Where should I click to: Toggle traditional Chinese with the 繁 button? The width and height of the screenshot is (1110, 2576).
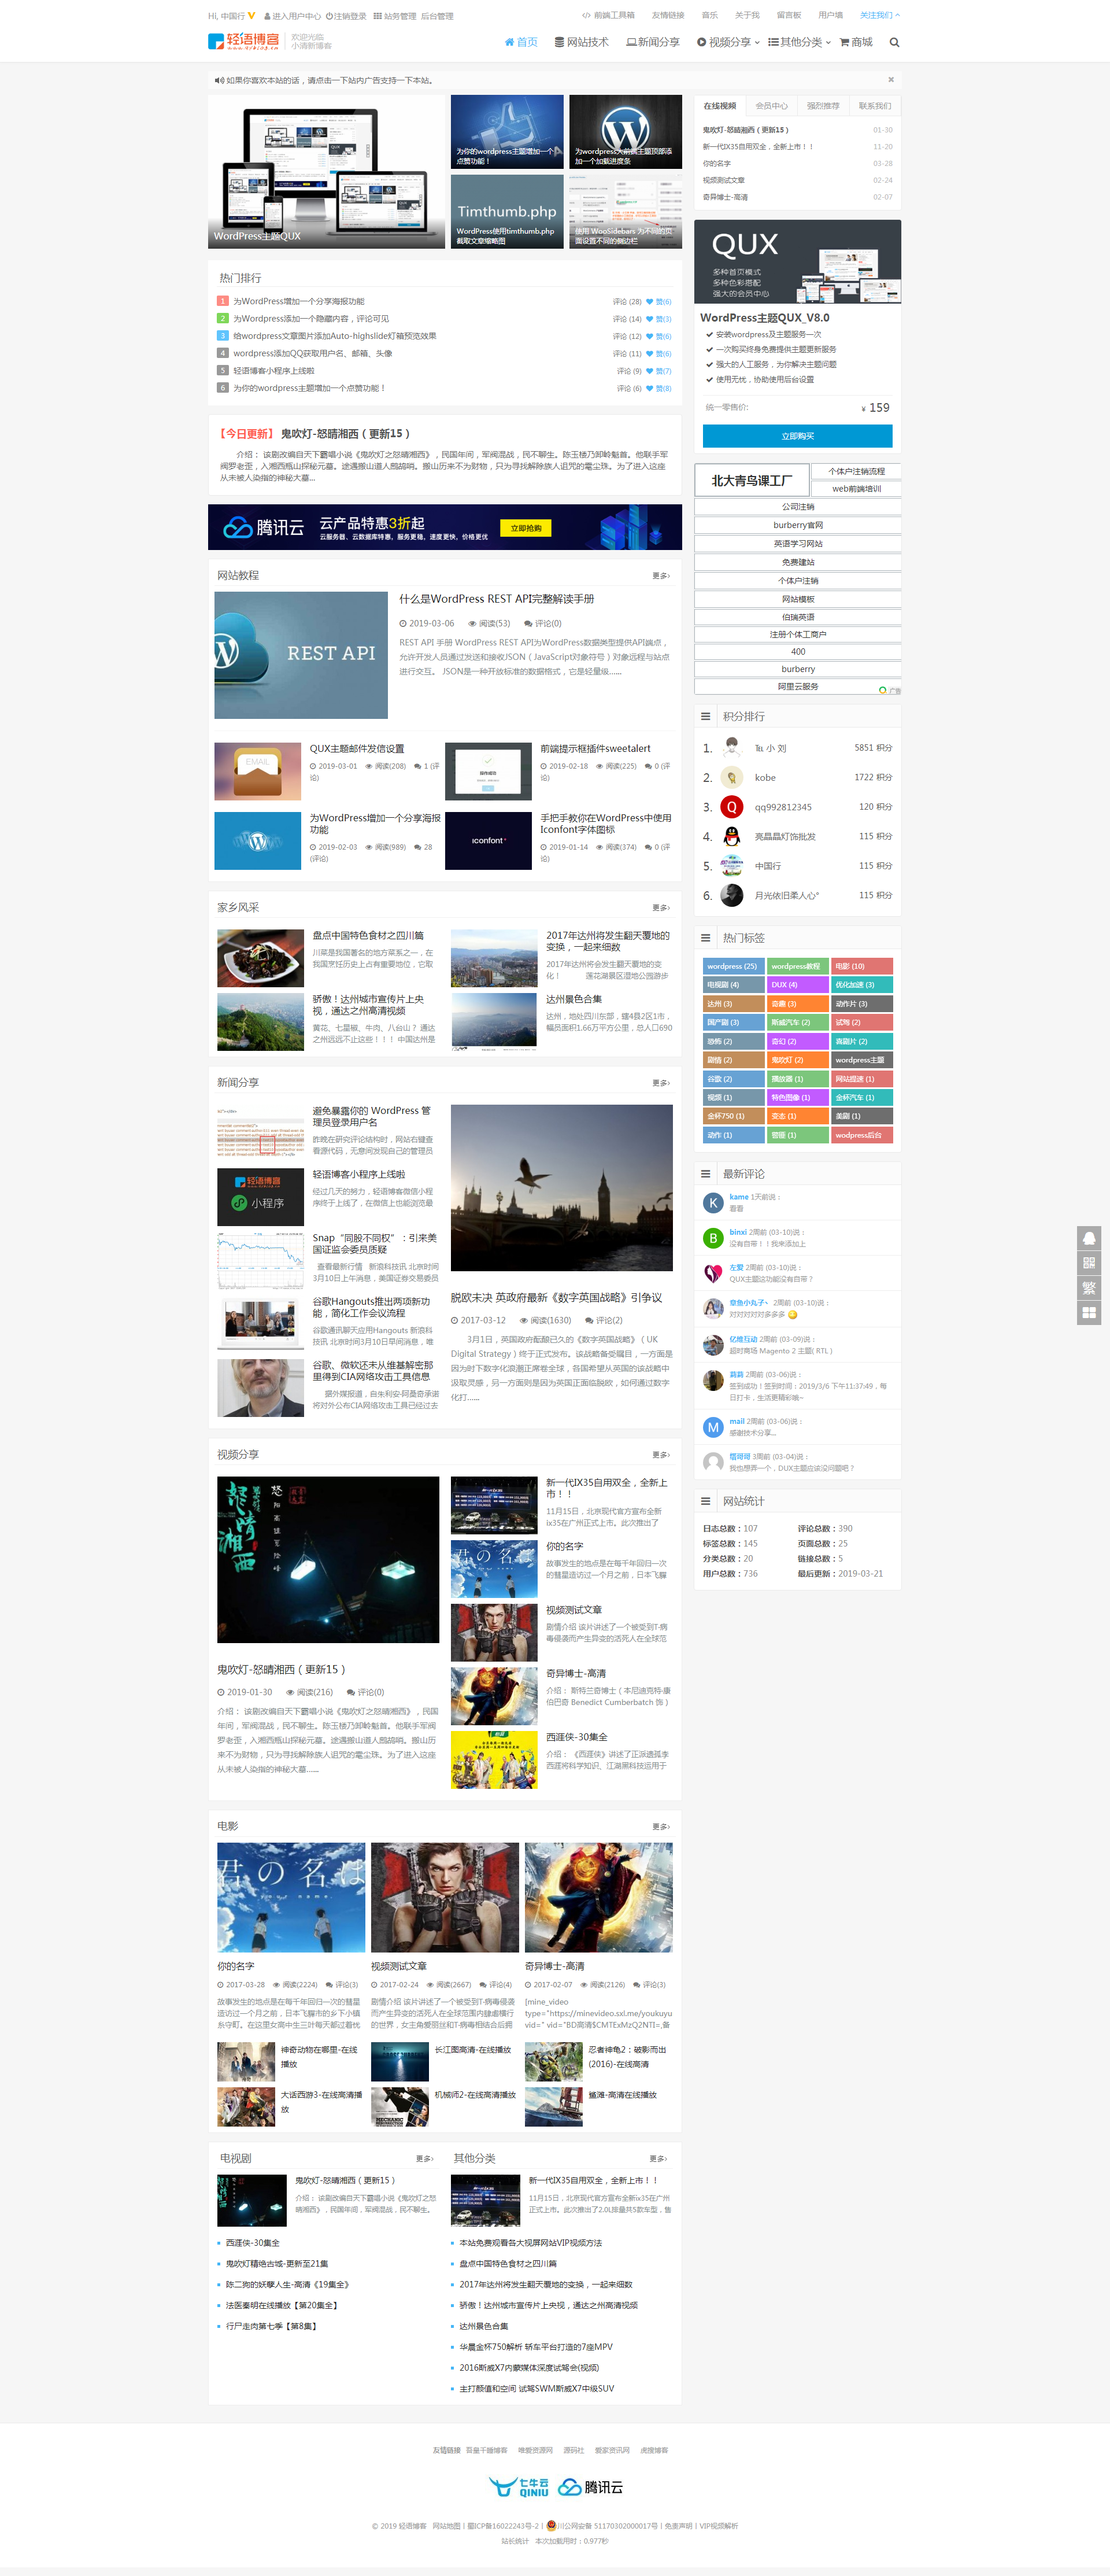coord(1089,1288)
